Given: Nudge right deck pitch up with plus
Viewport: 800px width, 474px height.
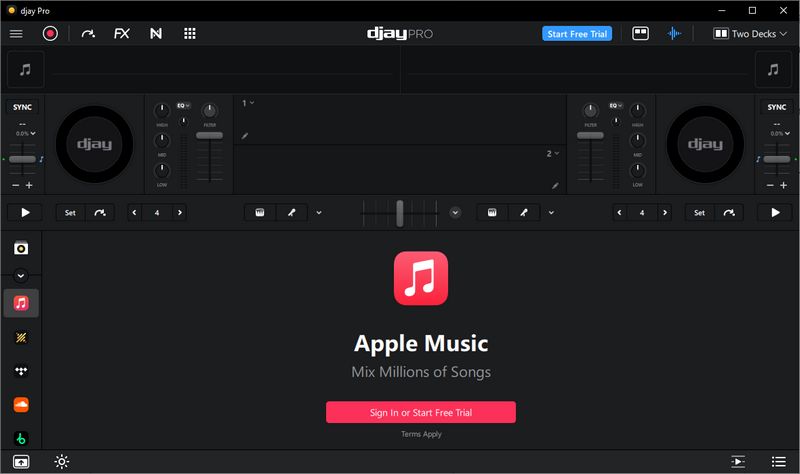Looking at the screenshot, I should [x=783, y=185].
